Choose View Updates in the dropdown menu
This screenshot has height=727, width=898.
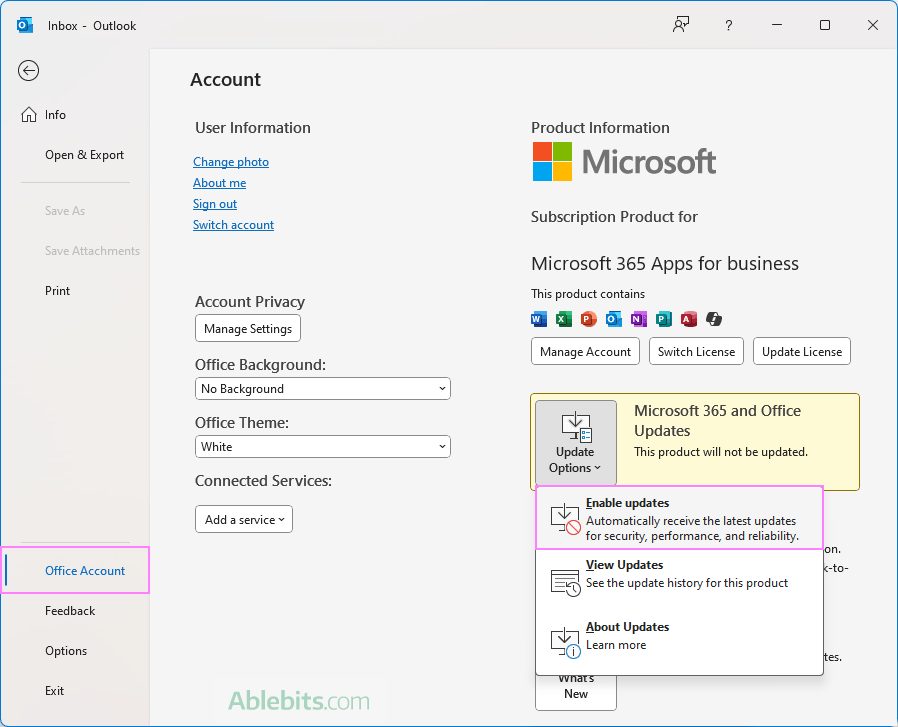[679, 580]
